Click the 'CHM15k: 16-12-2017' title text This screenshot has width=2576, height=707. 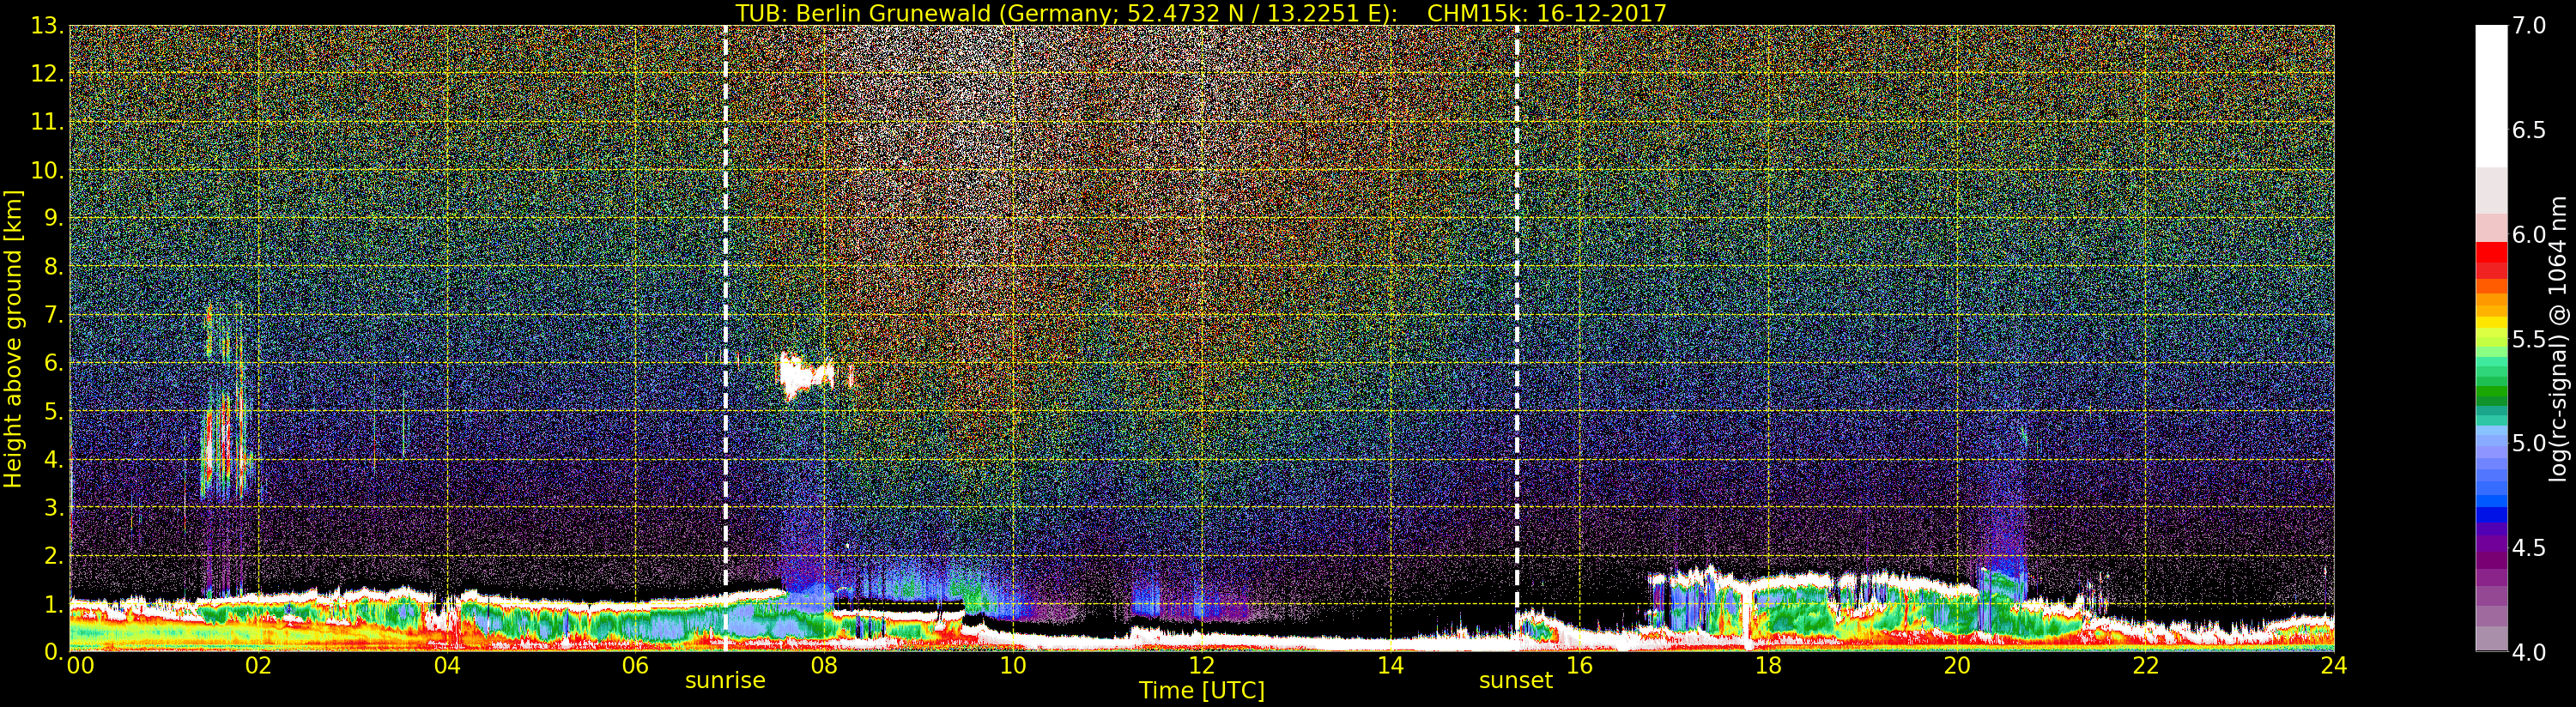pos(1547,13)
